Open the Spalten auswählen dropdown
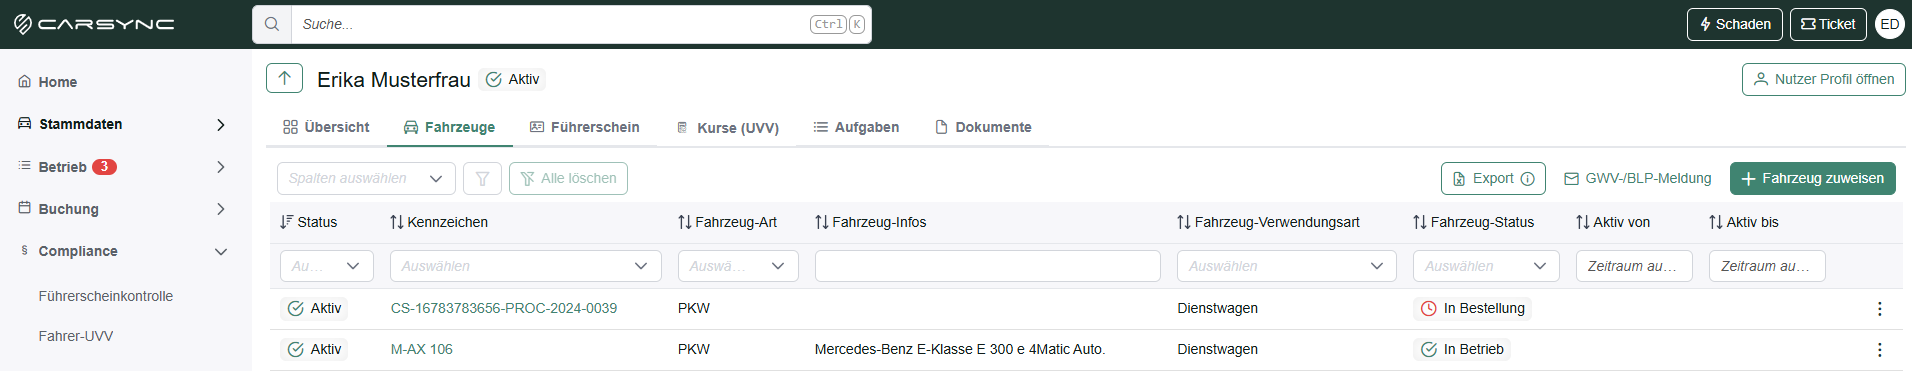This screenshot has height=371, width=1912. pyautogui.click(x=366, y=178)
